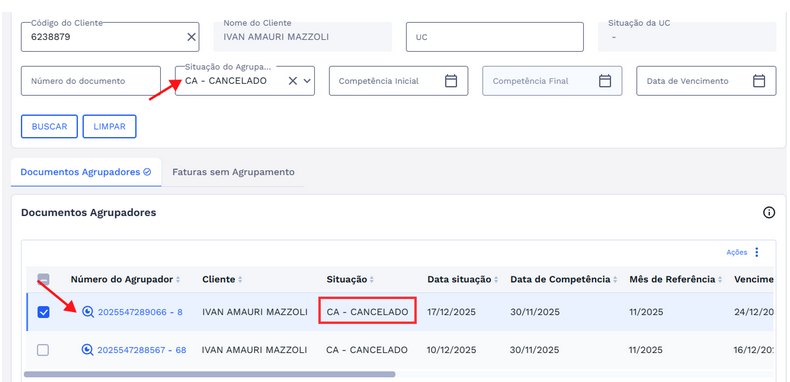Check the row 2025547288567 - 68 checkbox
790x382 pixels.
(43, 350)
